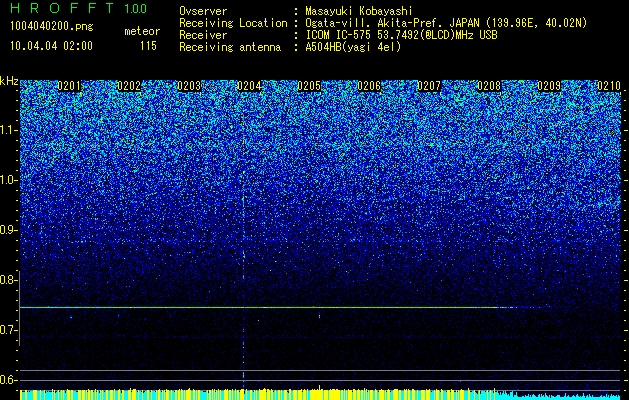Select the file name 1004040200.png
629x400 pixels.
click(52, 27)
